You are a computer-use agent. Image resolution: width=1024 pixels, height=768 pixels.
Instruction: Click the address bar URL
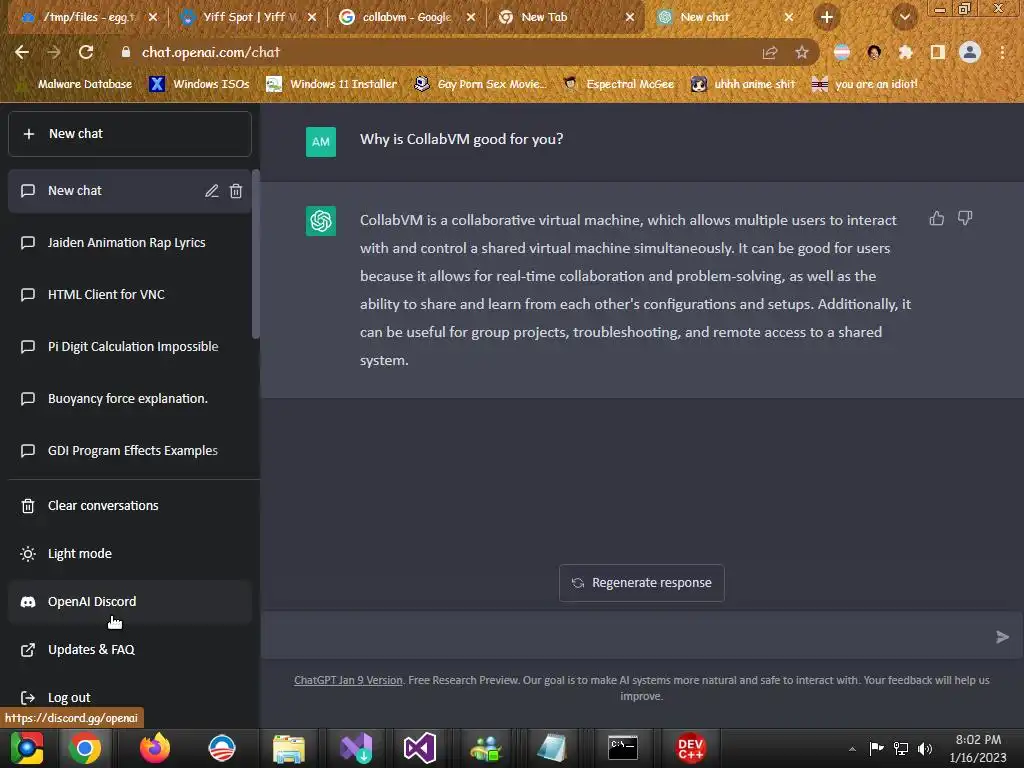(210, 52)
